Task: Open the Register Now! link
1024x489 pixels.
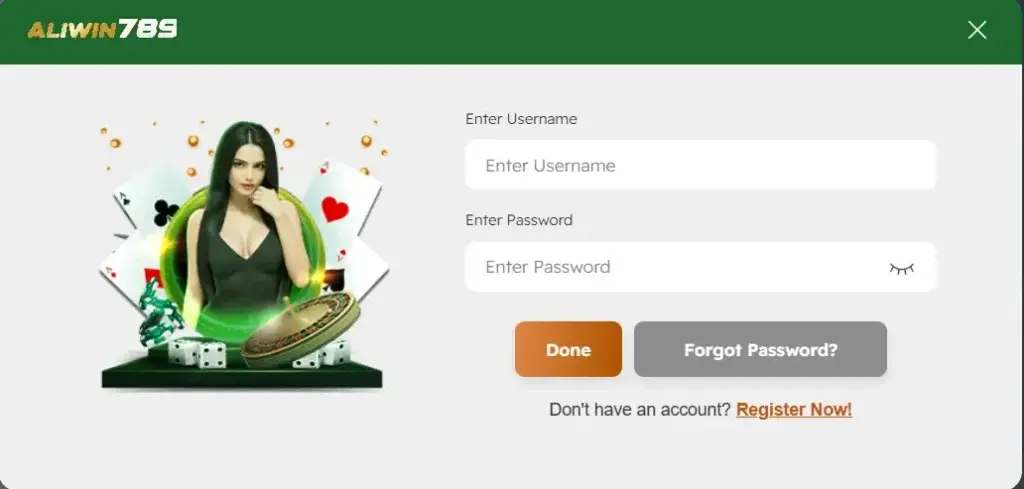Action: click(794, 410)
